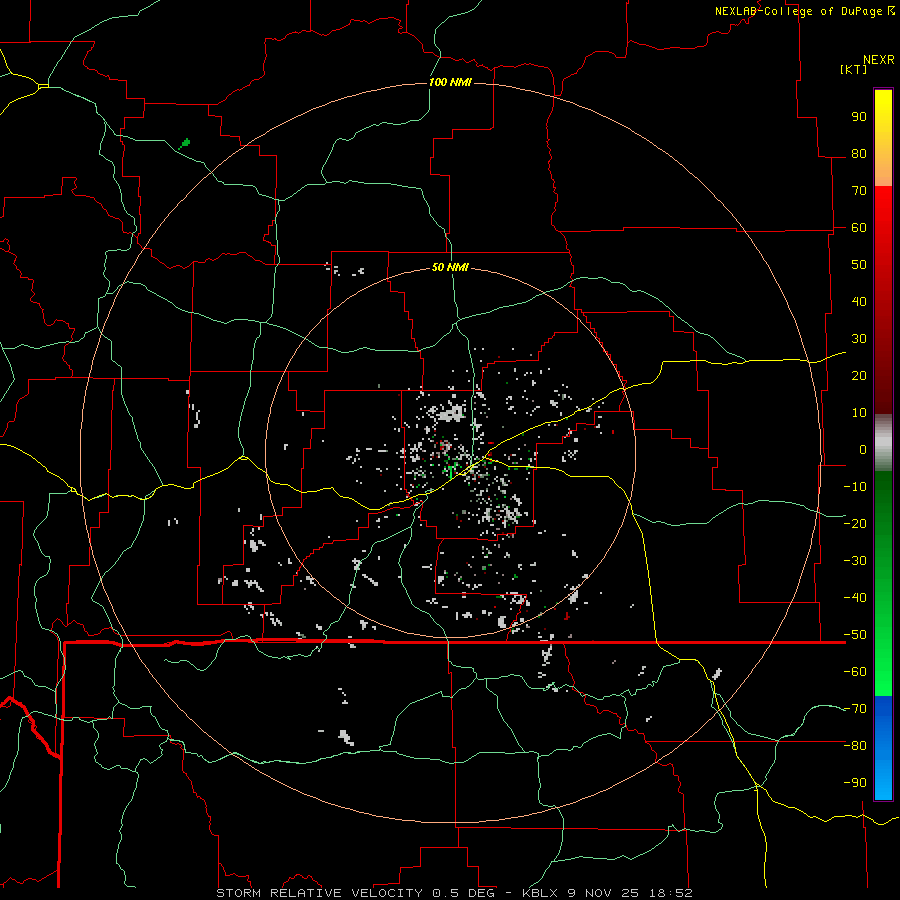The width and height of the screenshot is (900, 900).
Task: Click the NEXR label above the color scale
Action: tap(878, 60)
